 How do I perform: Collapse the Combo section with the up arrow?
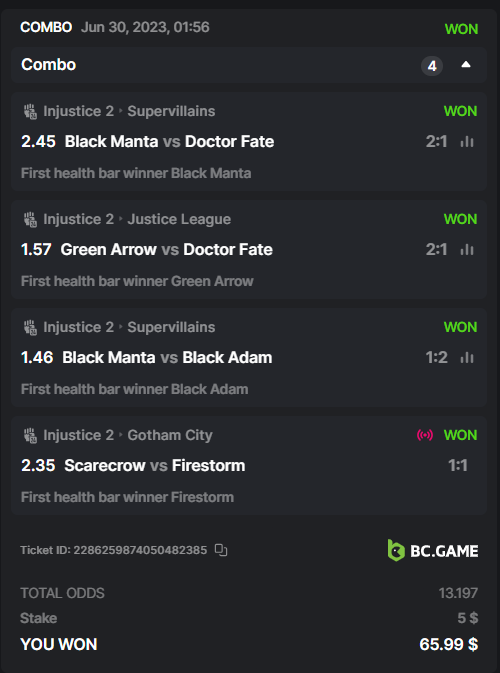point(466,65)
